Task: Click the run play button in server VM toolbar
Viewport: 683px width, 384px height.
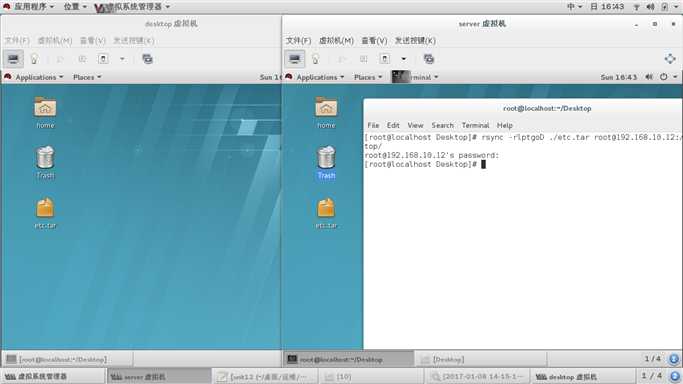Action: [x=342, y=59]
